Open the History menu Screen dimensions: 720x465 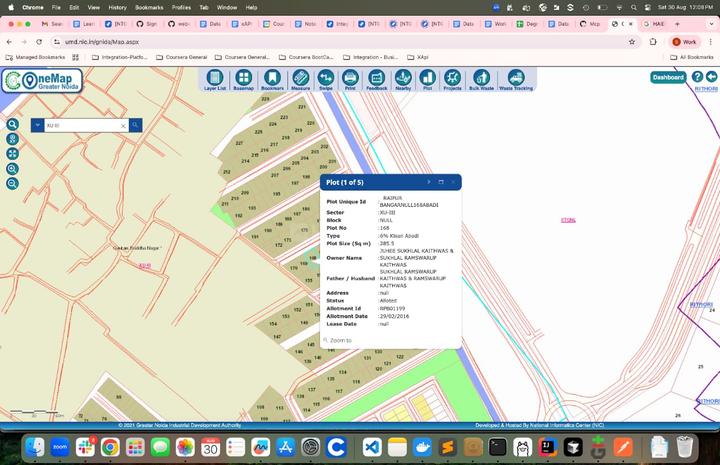pyautogui.click(x=117, y=7)
